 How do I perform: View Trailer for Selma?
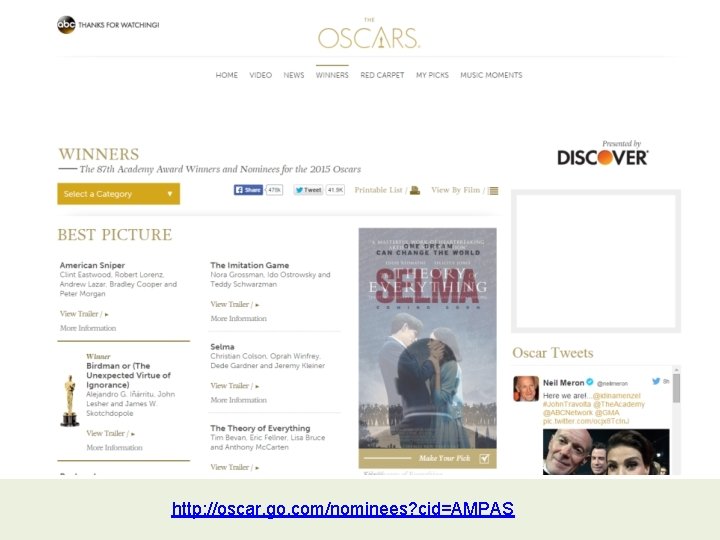click(235, 386)
